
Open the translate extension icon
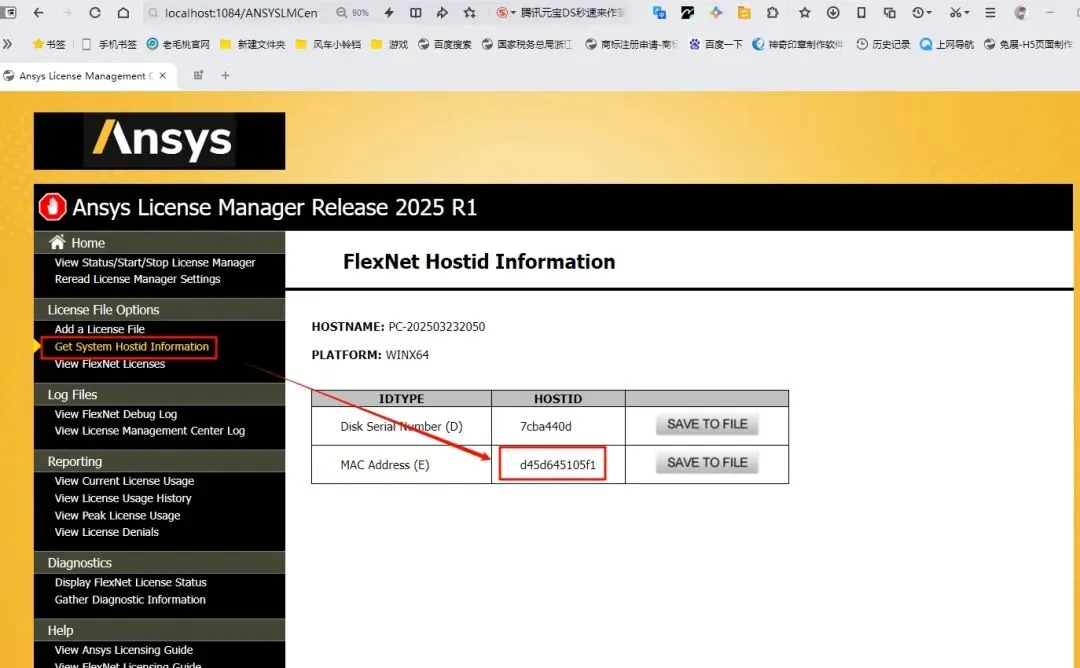click(x=659, y=12)
